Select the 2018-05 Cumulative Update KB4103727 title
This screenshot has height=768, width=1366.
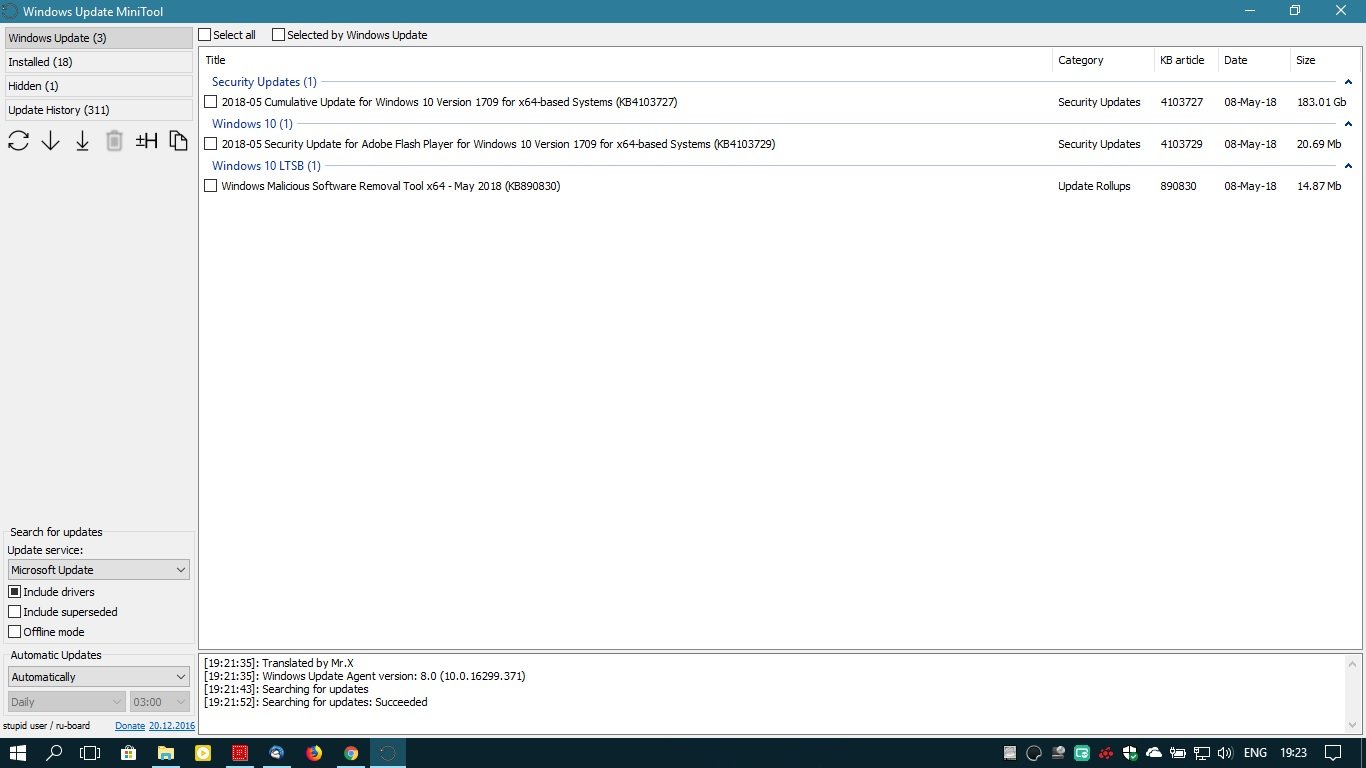(x=449, y=102)
